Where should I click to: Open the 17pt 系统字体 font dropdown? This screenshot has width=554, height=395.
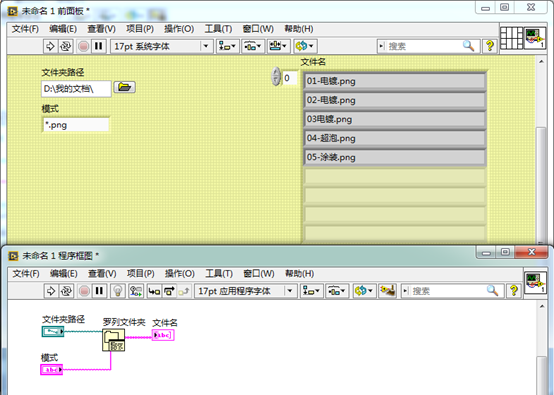(162, 46)
